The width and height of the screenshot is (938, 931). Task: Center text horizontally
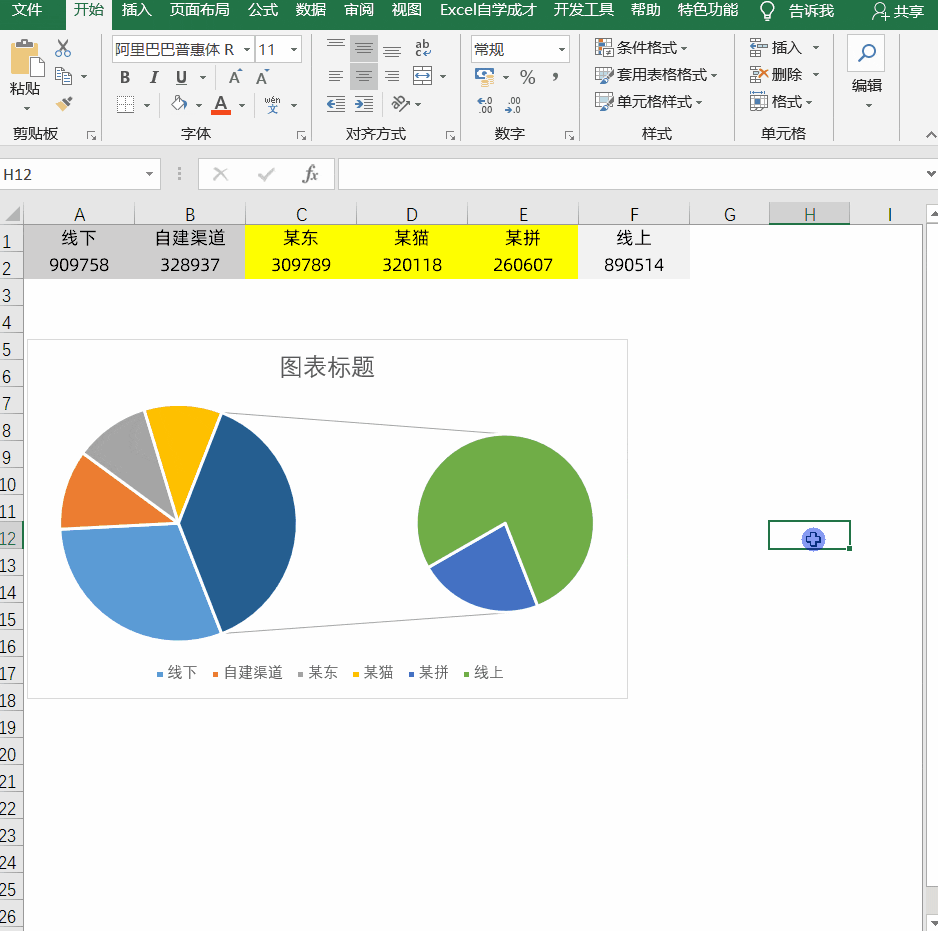[364, 76]
